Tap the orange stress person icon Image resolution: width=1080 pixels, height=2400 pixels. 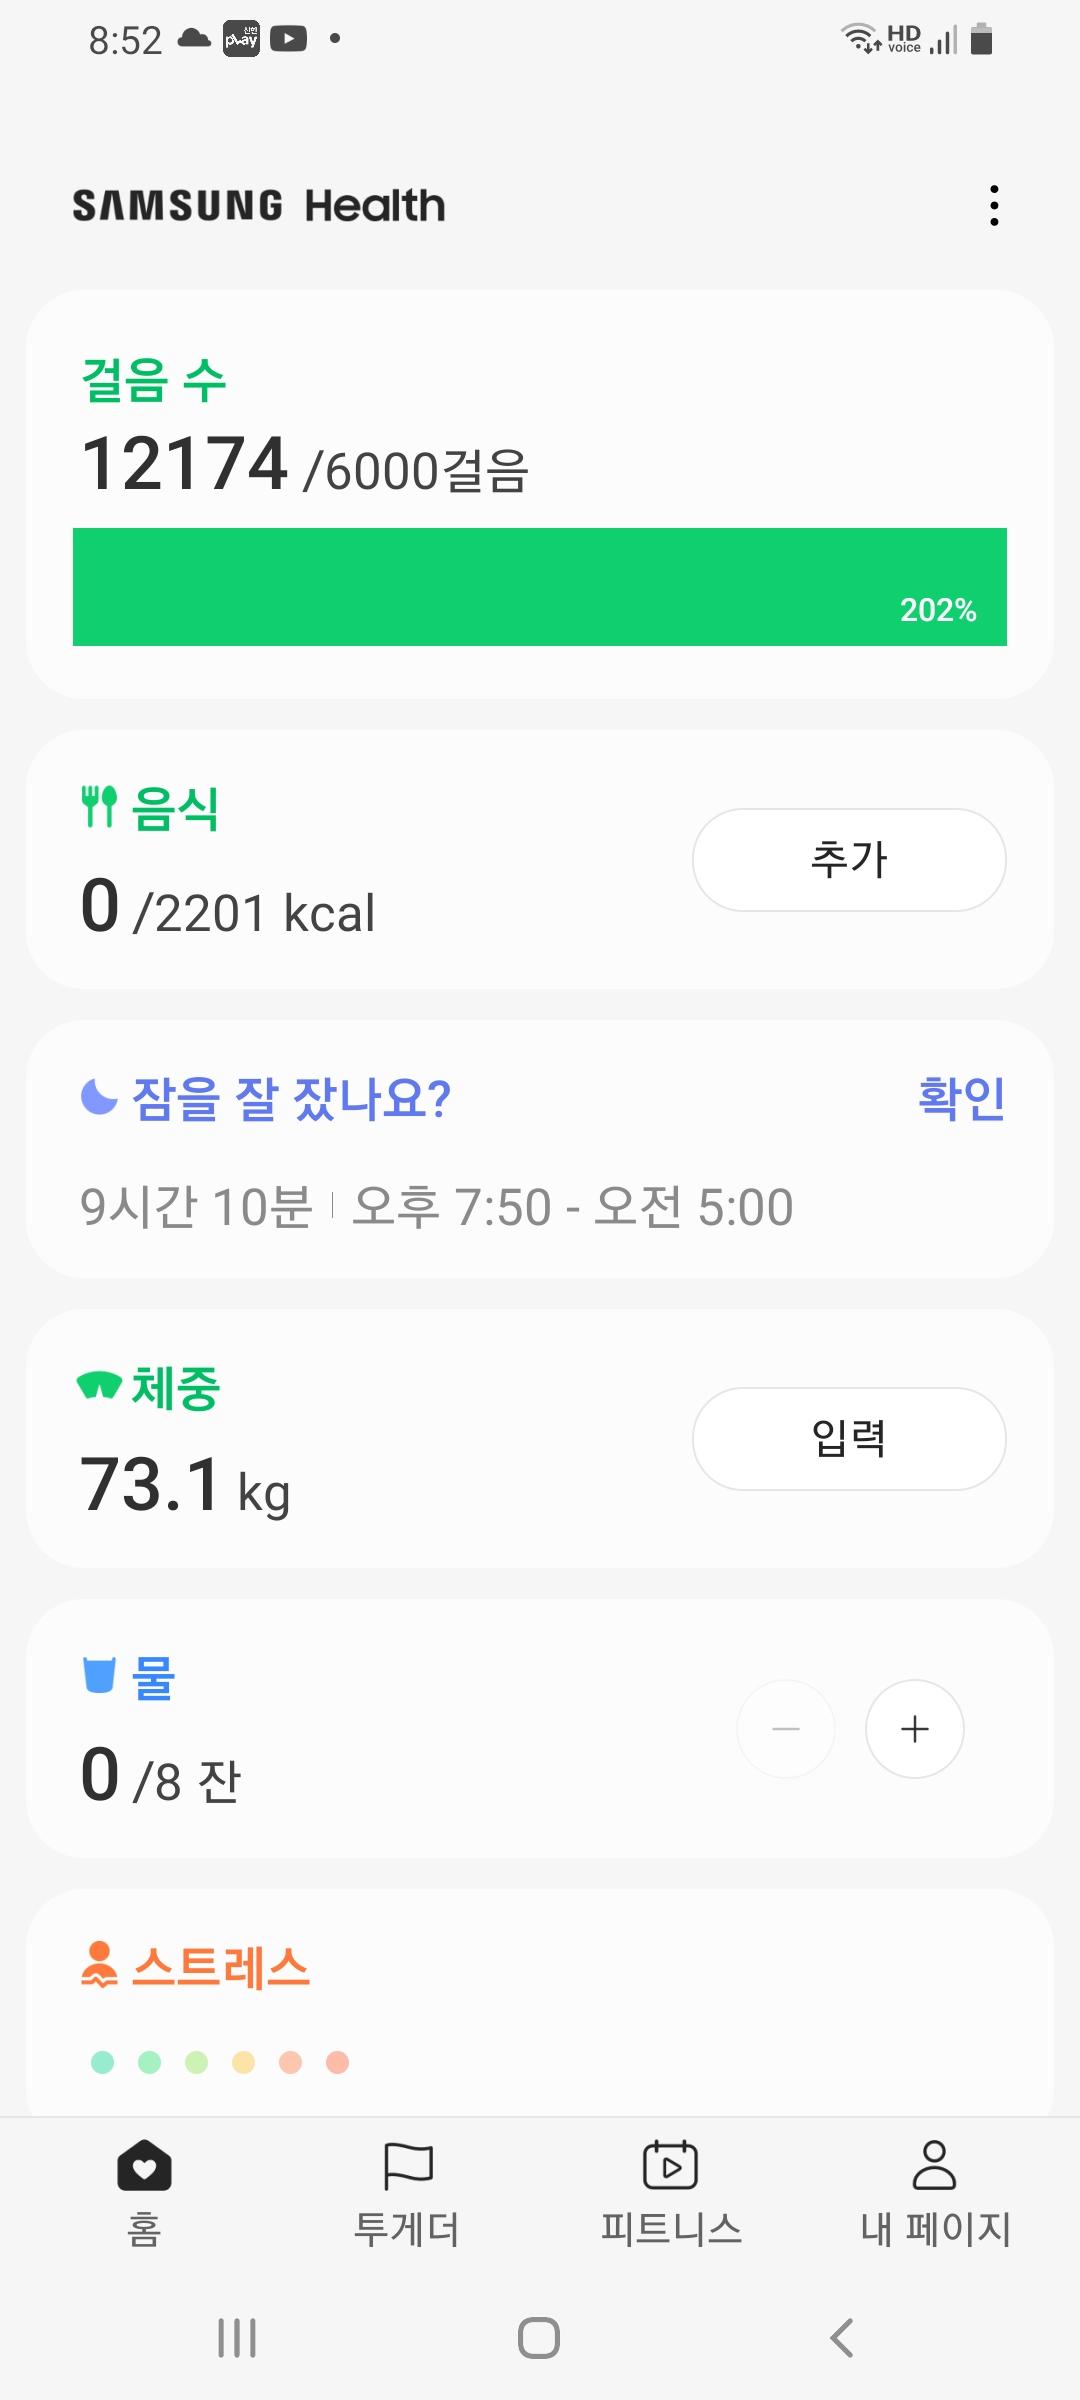pyautogui.click(x=99, y=1964)
